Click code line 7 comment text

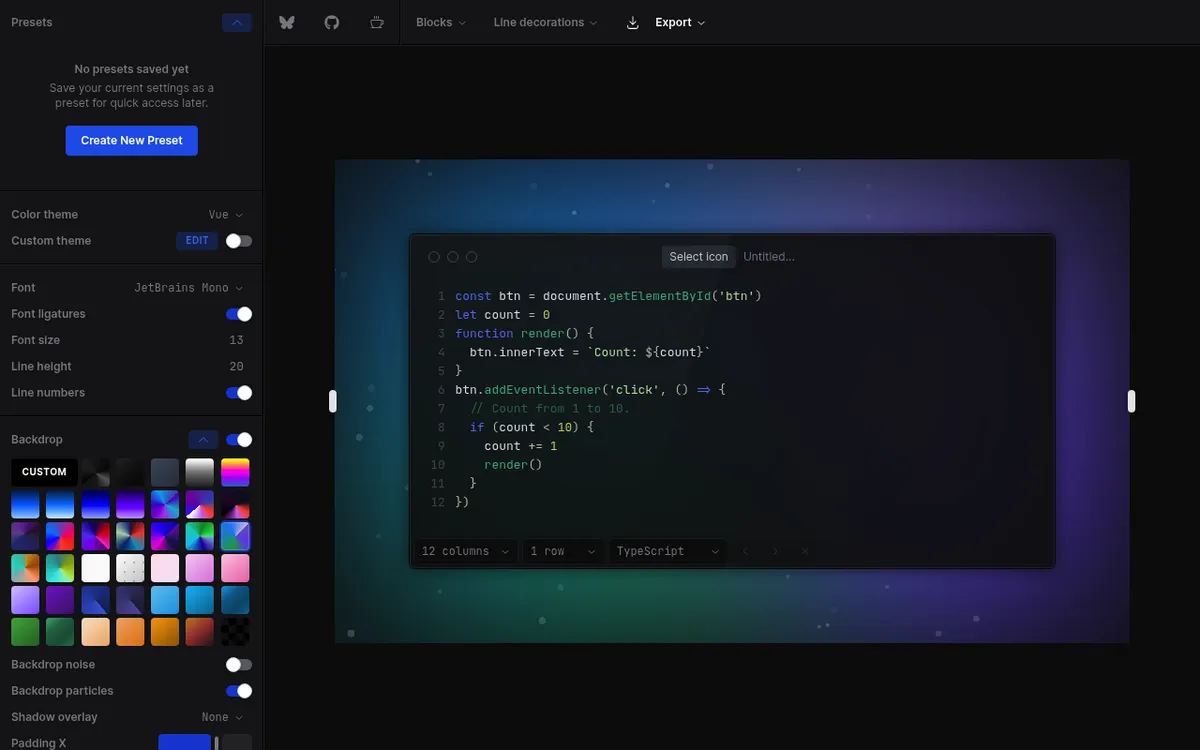pos(550,409)
